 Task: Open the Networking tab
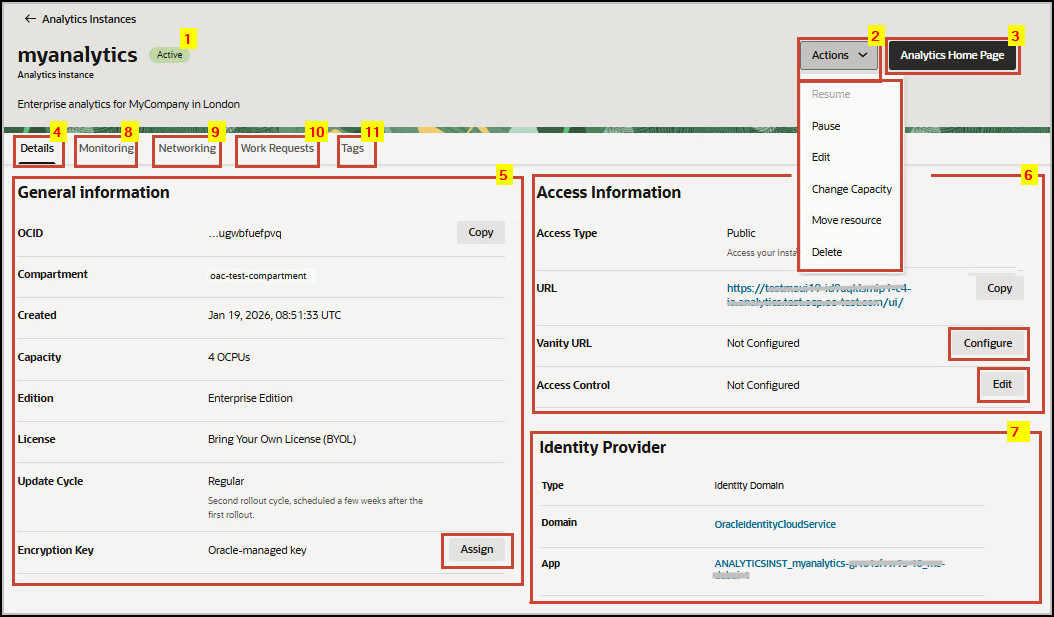coord(187,149)
